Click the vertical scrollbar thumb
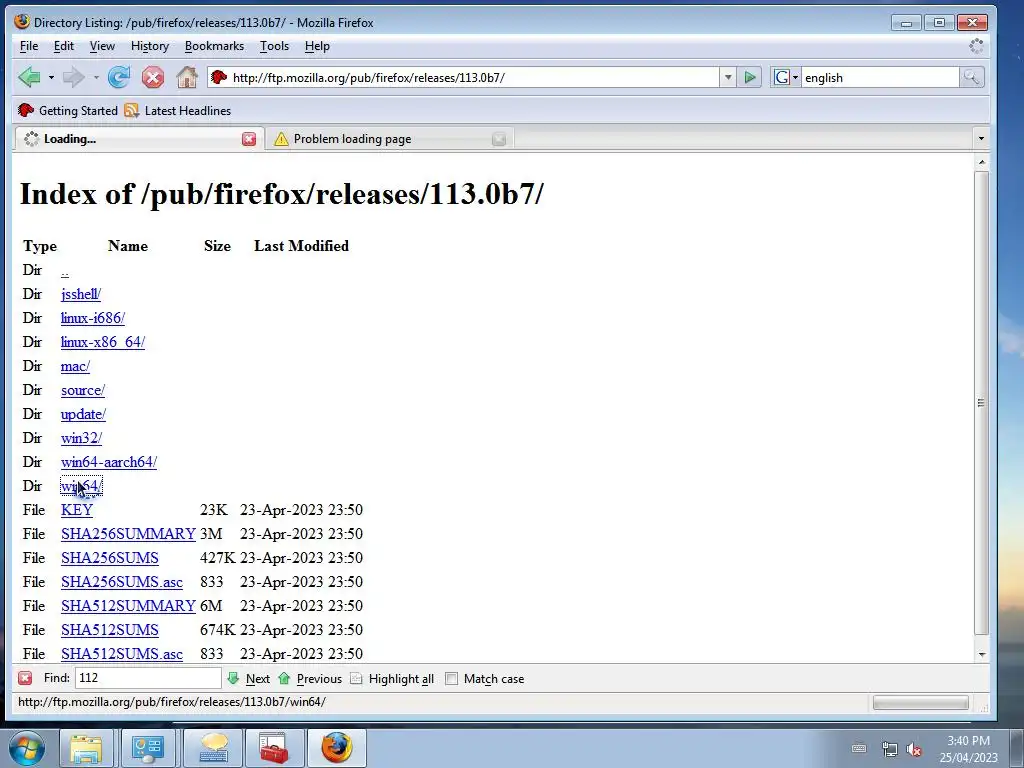 pyautogui.click(x=981, y=403)
